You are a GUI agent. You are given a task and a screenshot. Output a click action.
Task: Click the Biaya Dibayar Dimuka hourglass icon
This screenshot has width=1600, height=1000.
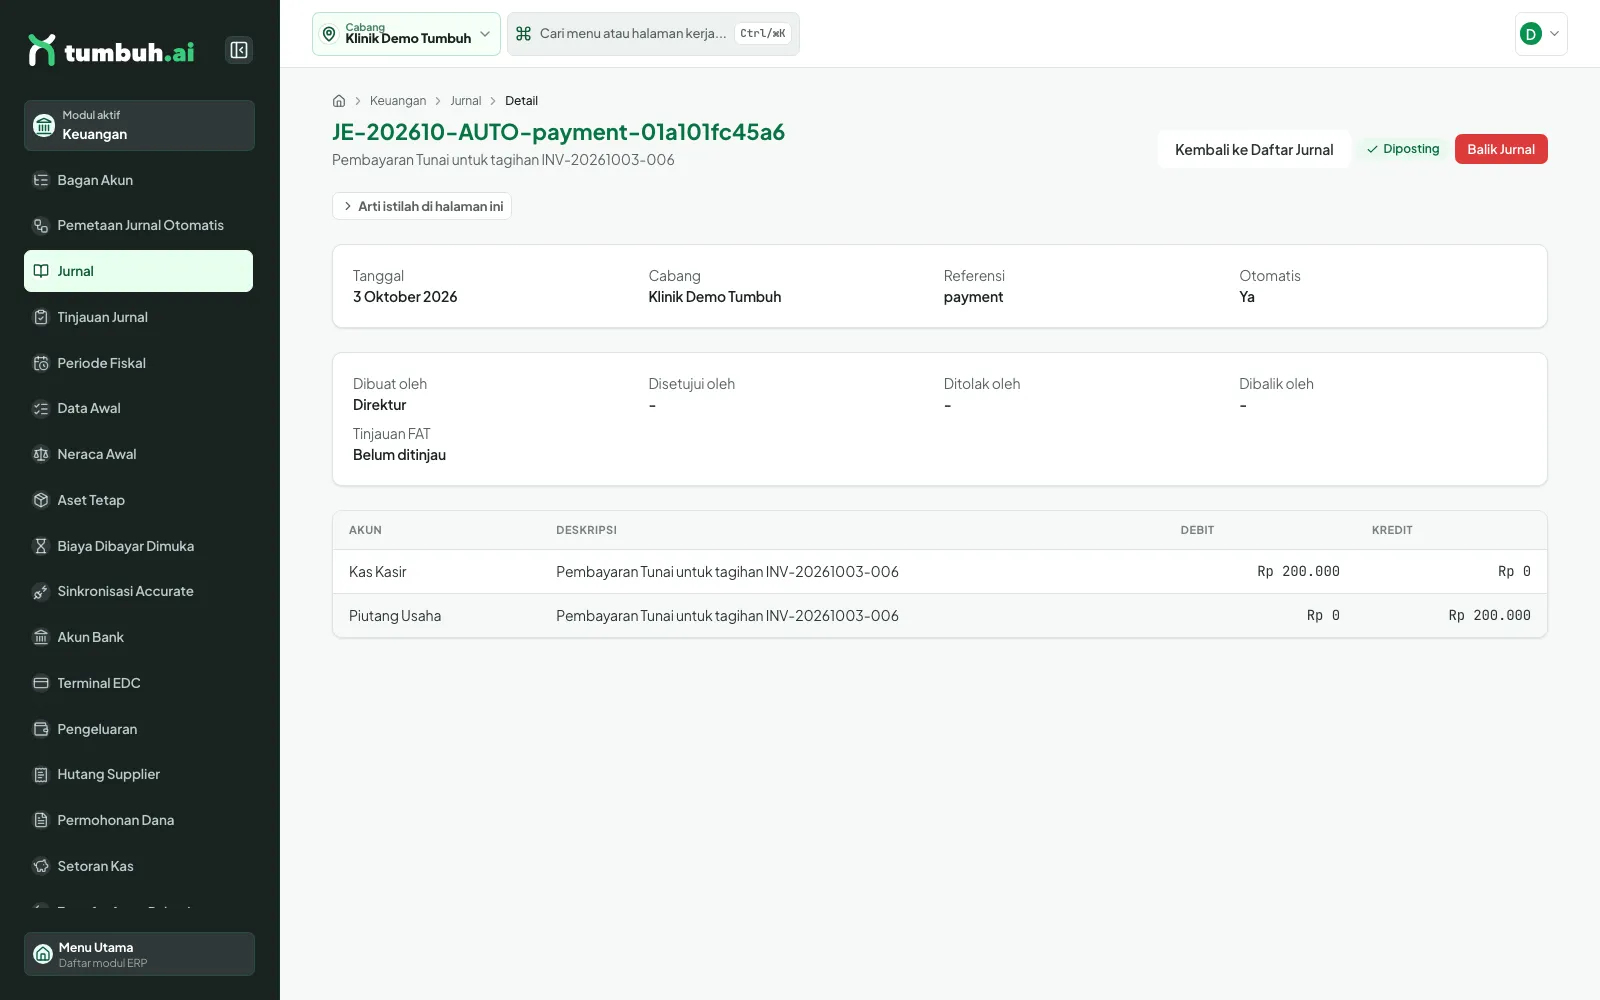click(x=41, y=546)
